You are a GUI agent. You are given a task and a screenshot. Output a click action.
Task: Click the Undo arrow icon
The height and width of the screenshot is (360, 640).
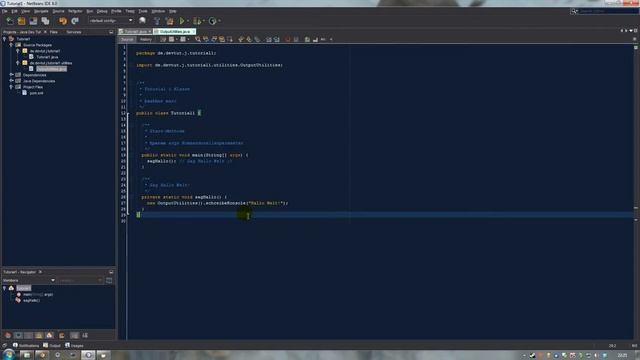pyautogui.click(x=63, y=21)
